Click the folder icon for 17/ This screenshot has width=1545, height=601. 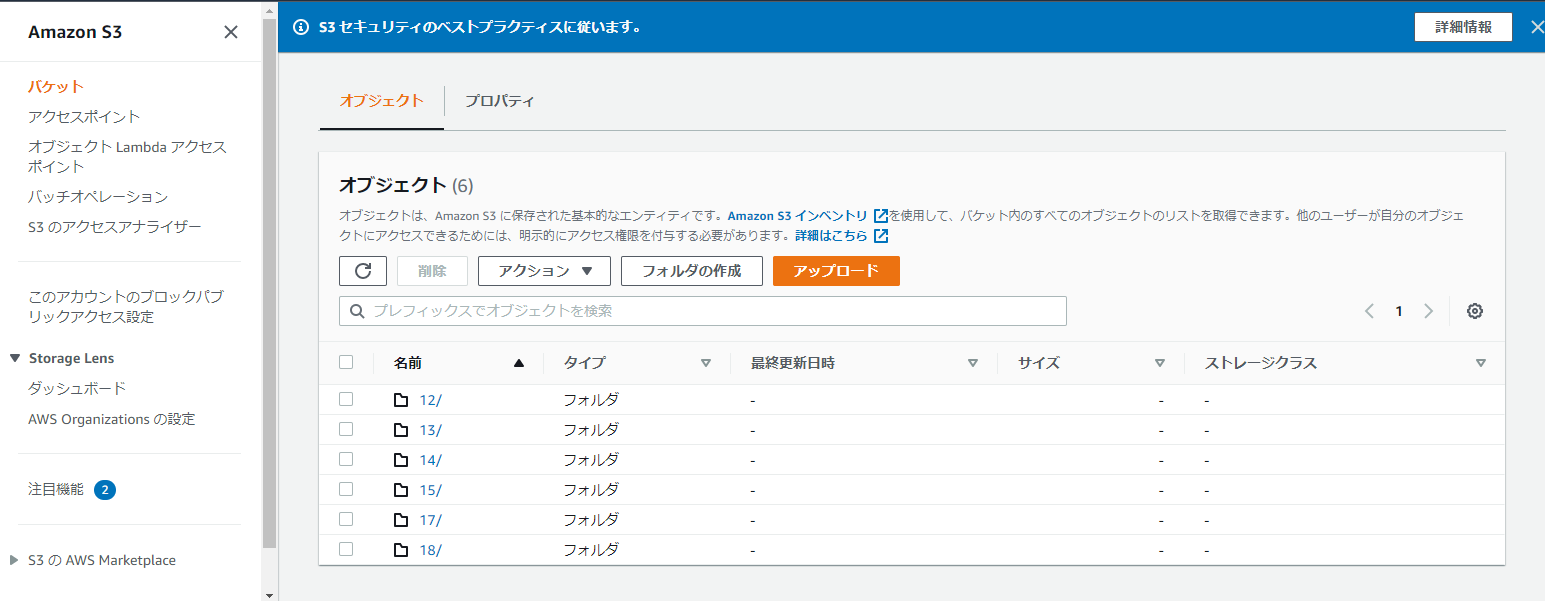(x=401, y=520)
